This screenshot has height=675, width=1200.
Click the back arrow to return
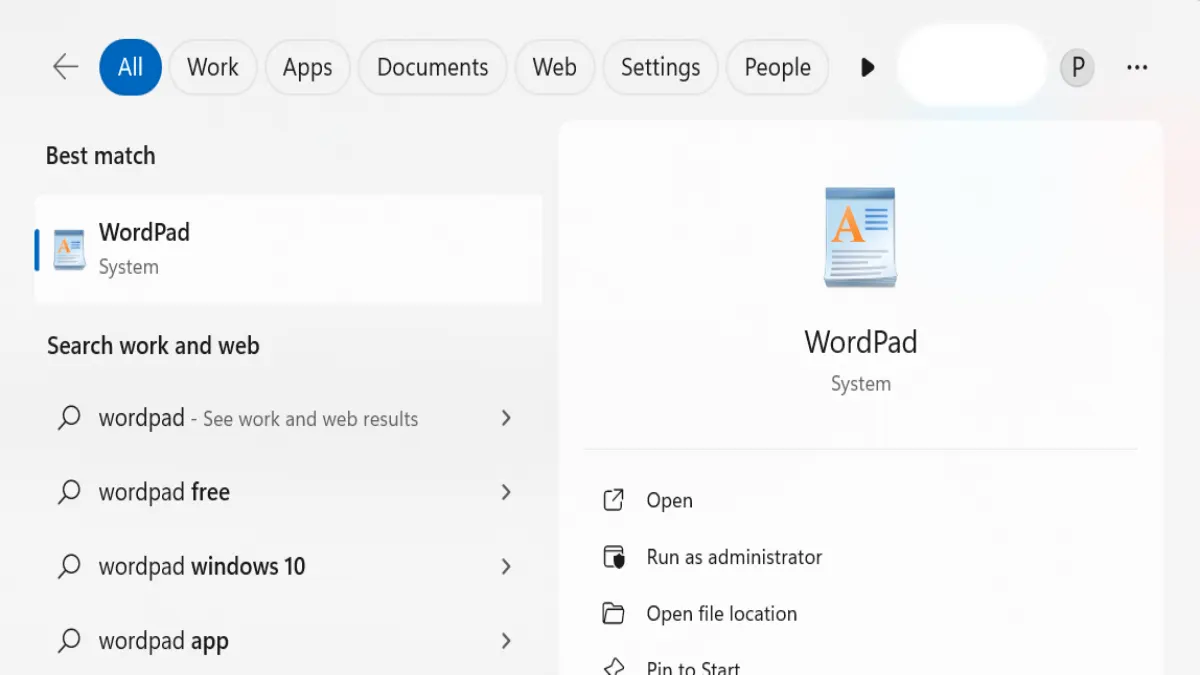(x=64, y=66)
